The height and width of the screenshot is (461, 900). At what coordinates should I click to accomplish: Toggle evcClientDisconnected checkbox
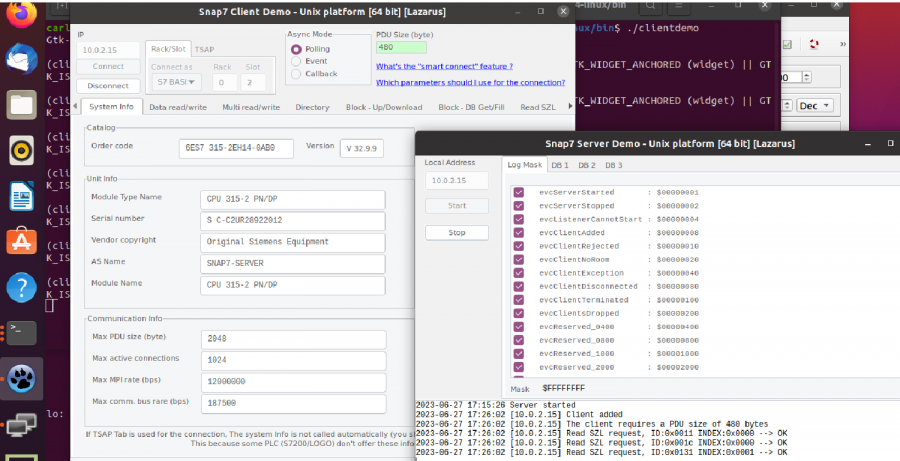[519, 286]
